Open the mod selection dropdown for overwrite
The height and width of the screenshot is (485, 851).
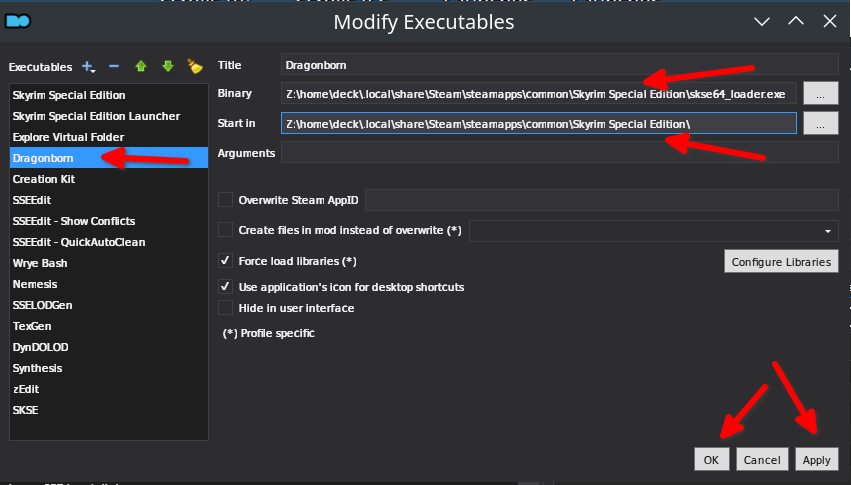coord(828,231)
